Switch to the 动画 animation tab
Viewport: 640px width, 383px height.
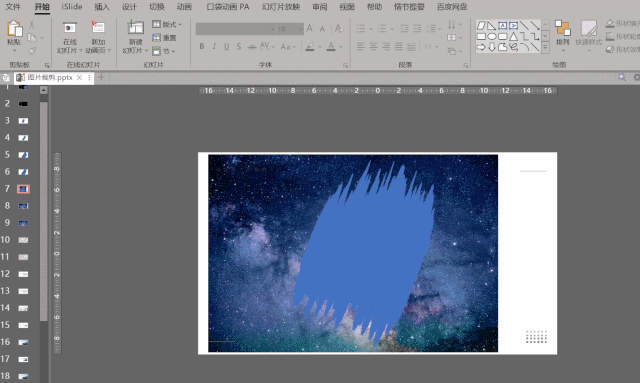coord(184,7)
